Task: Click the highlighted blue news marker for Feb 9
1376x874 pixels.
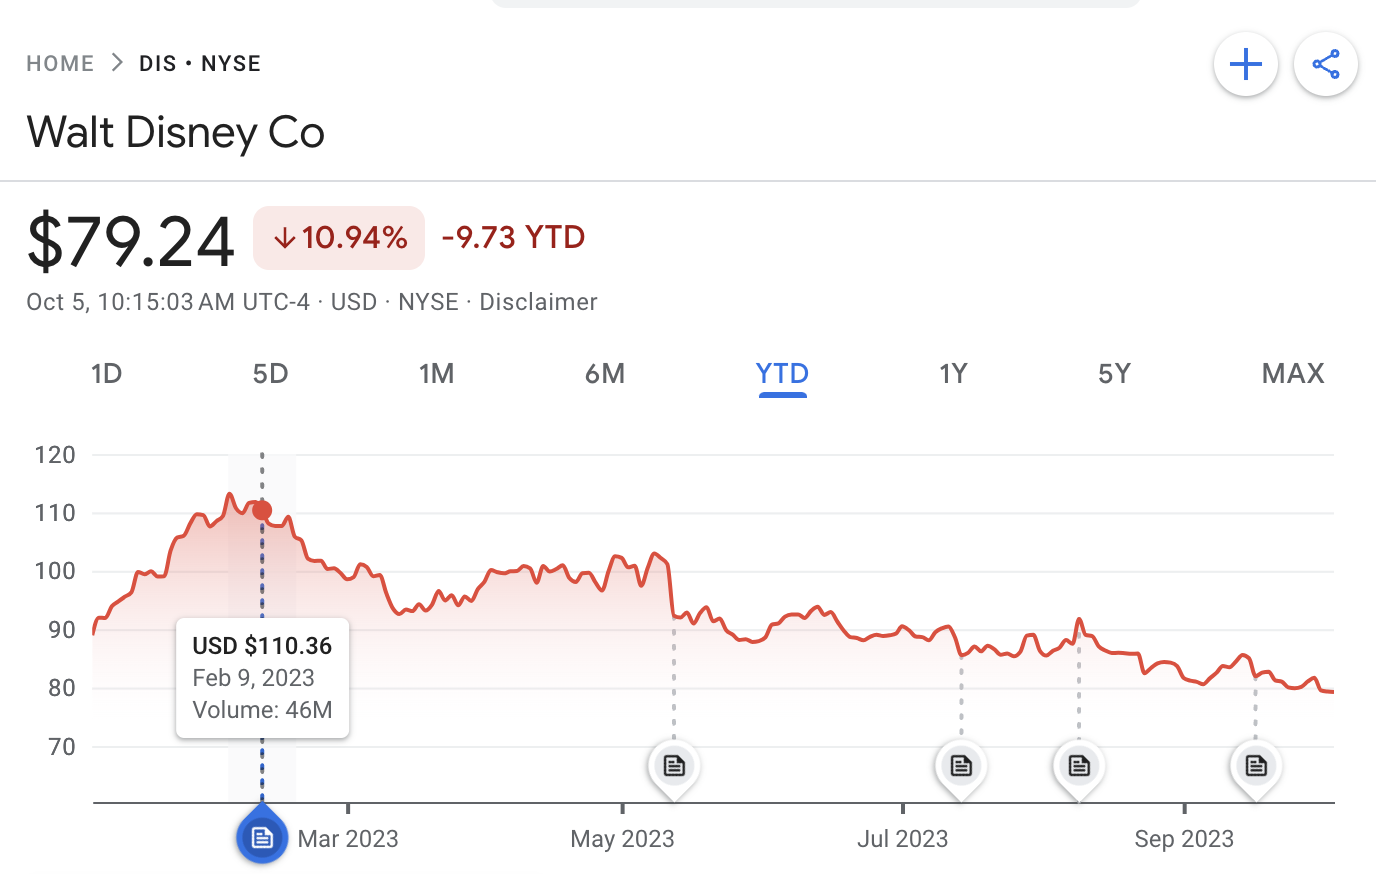Action: pos(262,837)
